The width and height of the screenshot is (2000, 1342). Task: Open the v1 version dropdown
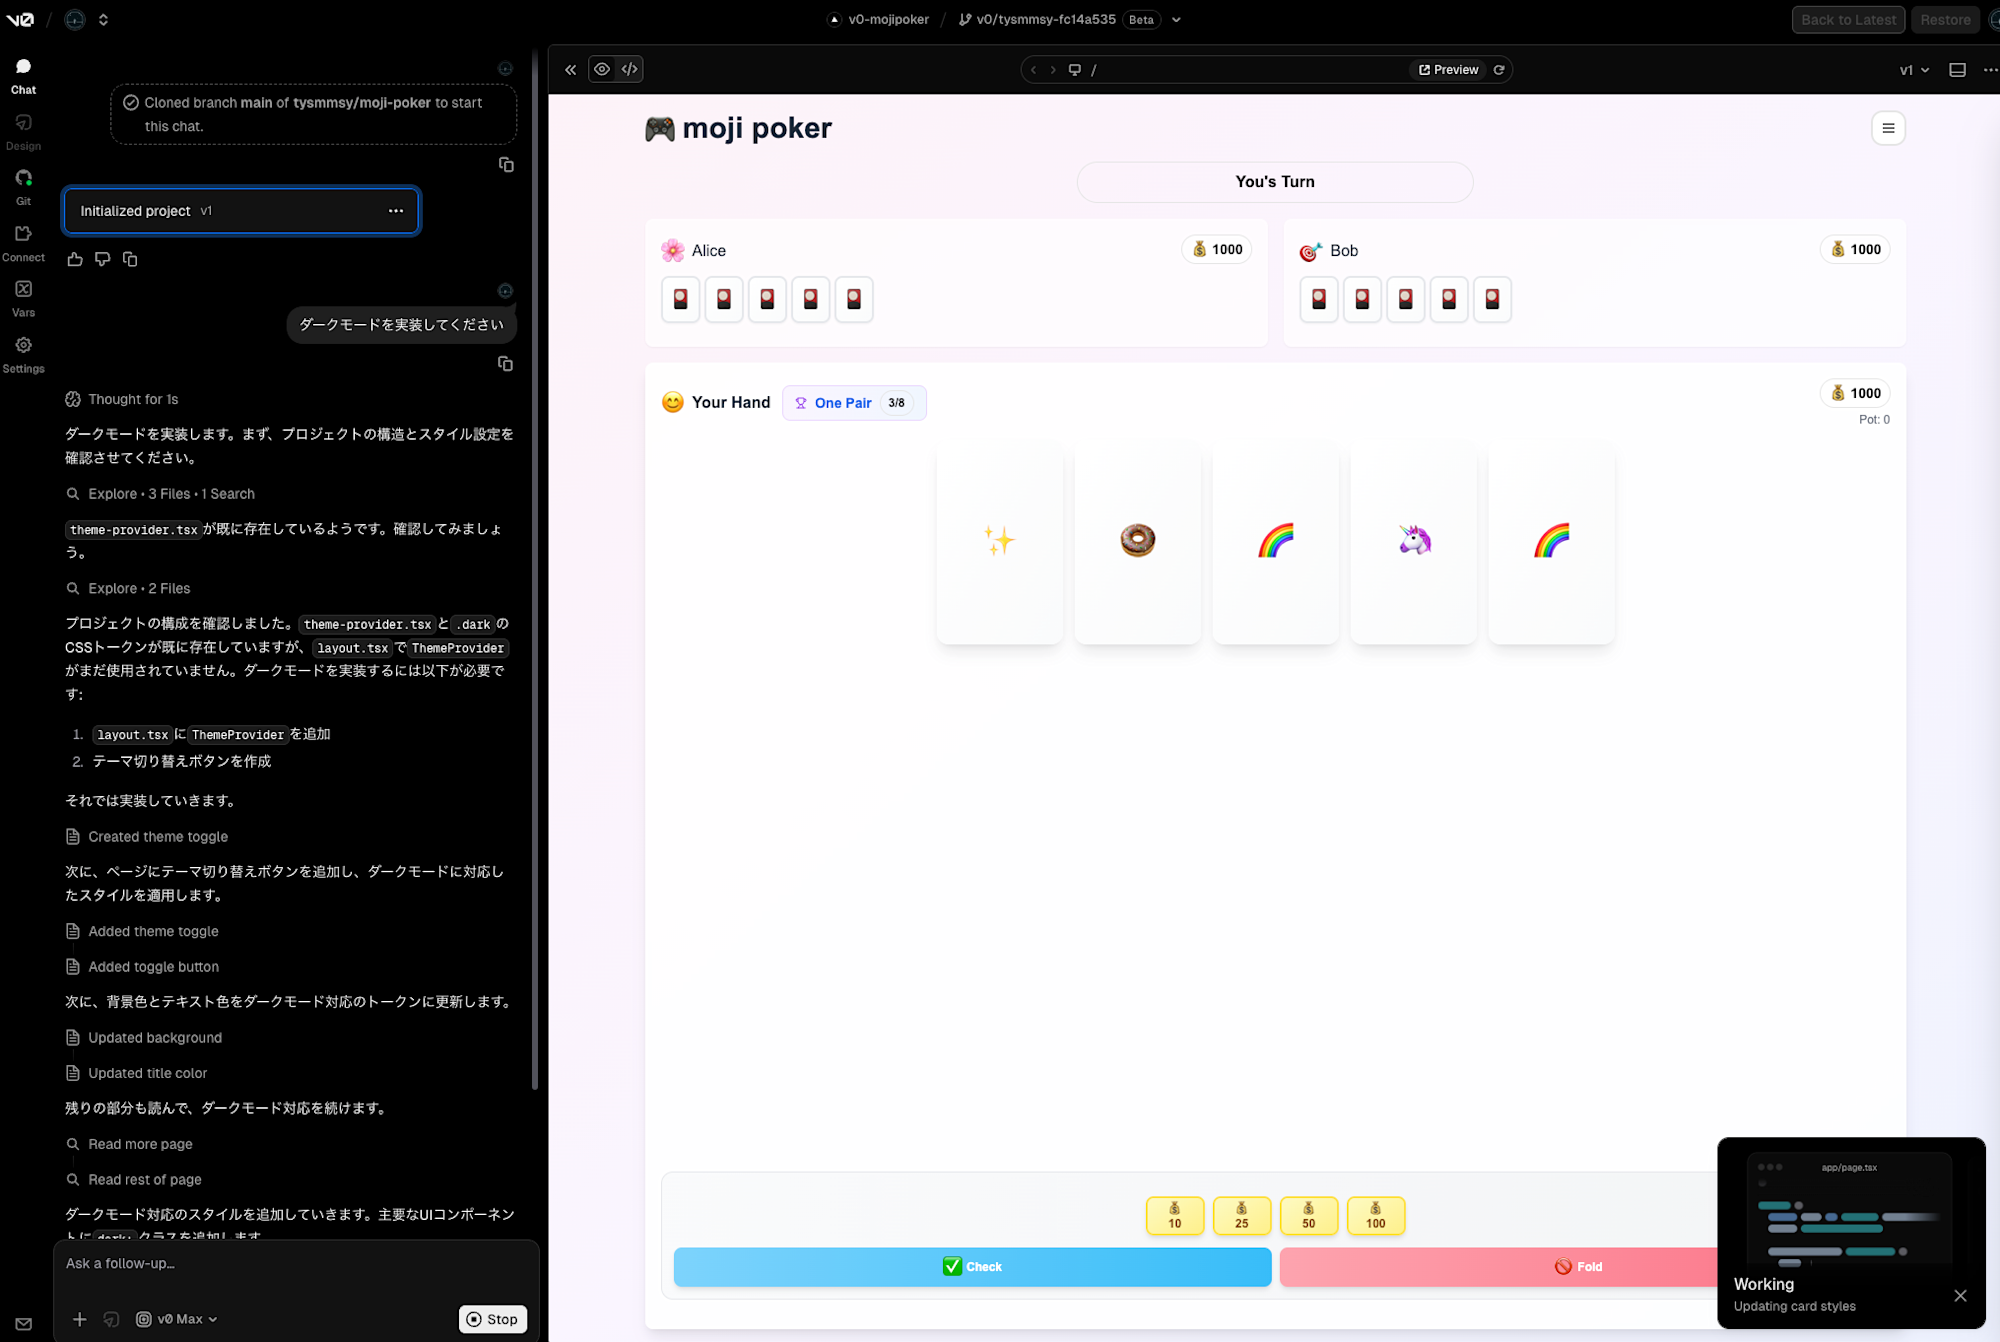tap(1914, 70)
